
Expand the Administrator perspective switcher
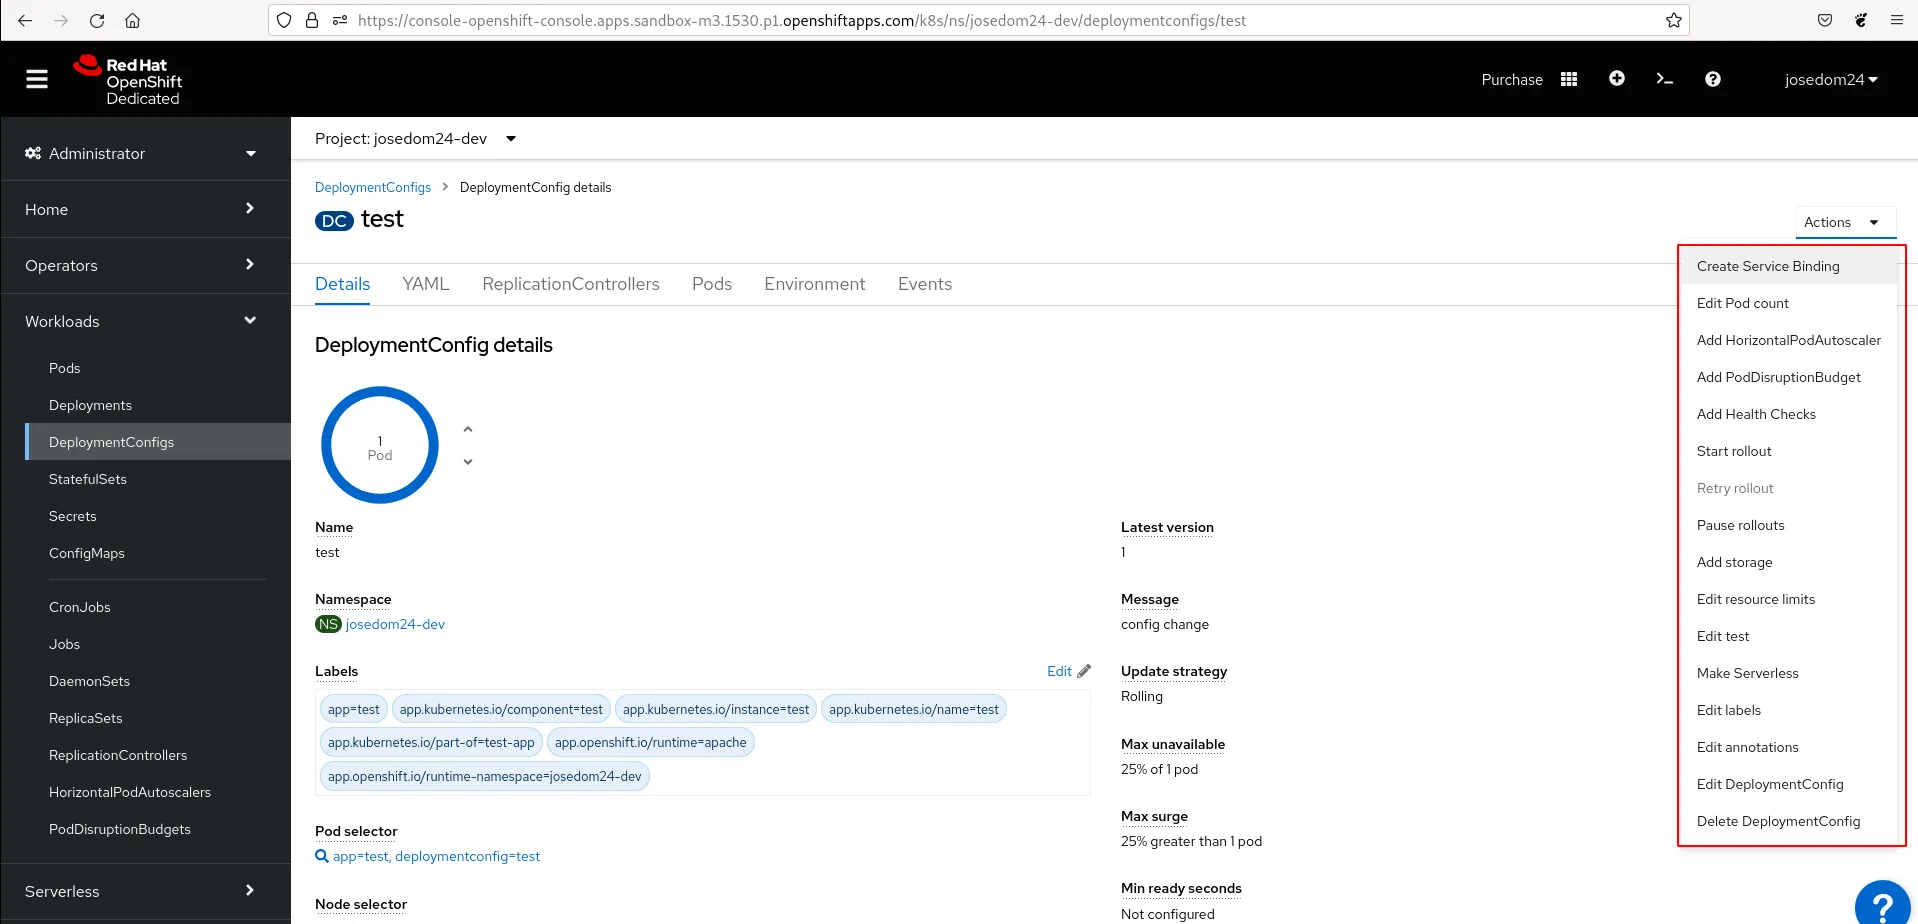pyautogui.click(x=140, y=153)
